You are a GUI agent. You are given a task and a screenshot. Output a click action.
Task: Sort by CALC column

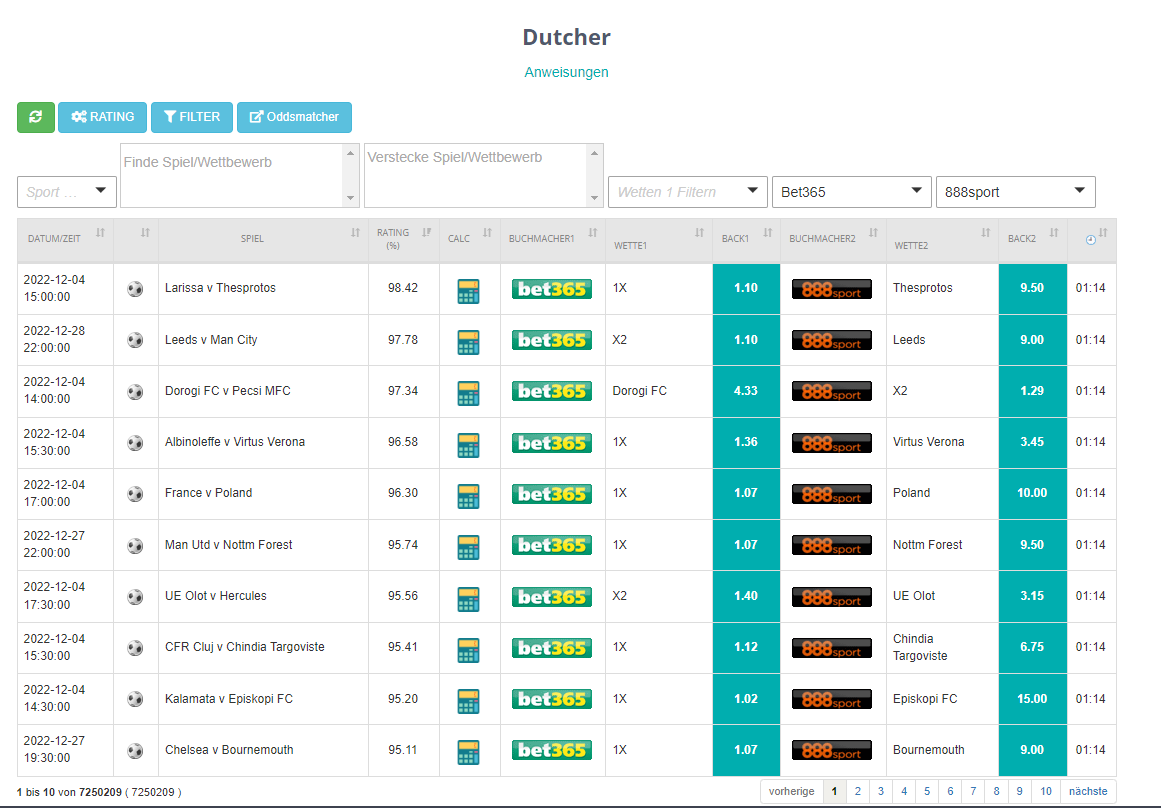click(x=469, y=239)
